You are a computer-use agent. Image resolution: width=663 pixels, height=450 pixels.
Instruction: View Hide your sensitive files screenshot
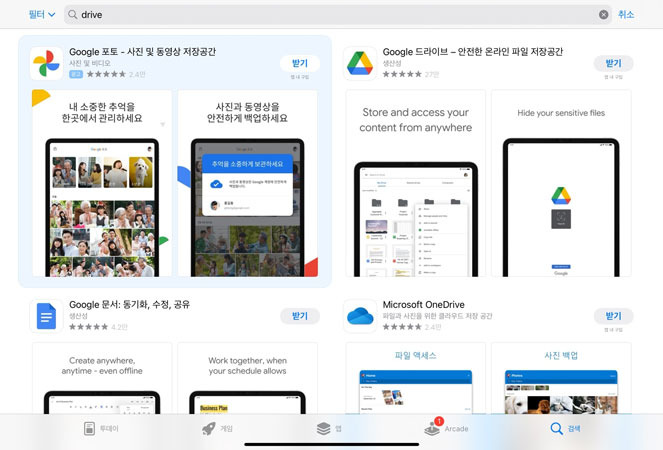[x=561, y=183]
